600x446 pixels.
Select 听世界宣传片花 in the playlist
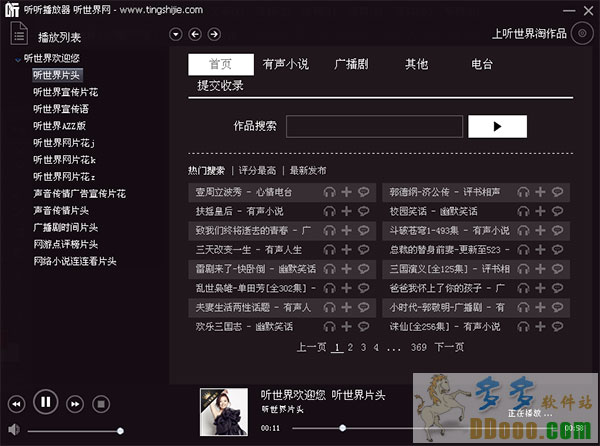65,92
